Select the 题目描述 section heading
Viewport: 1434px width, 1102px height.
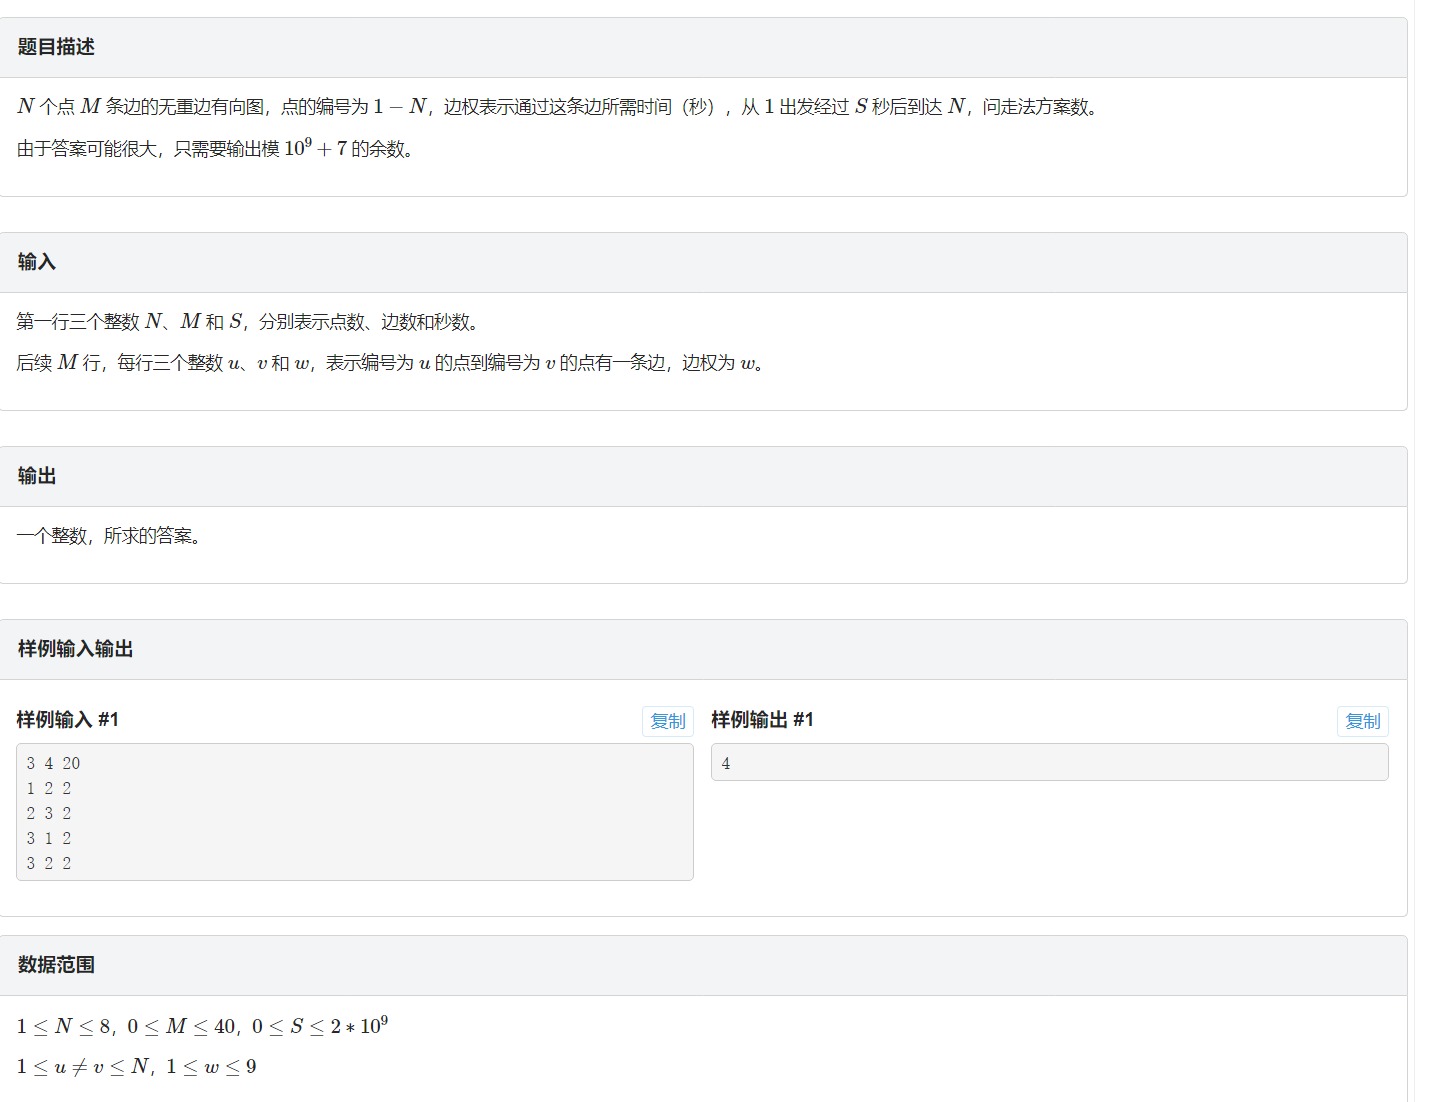56,47
